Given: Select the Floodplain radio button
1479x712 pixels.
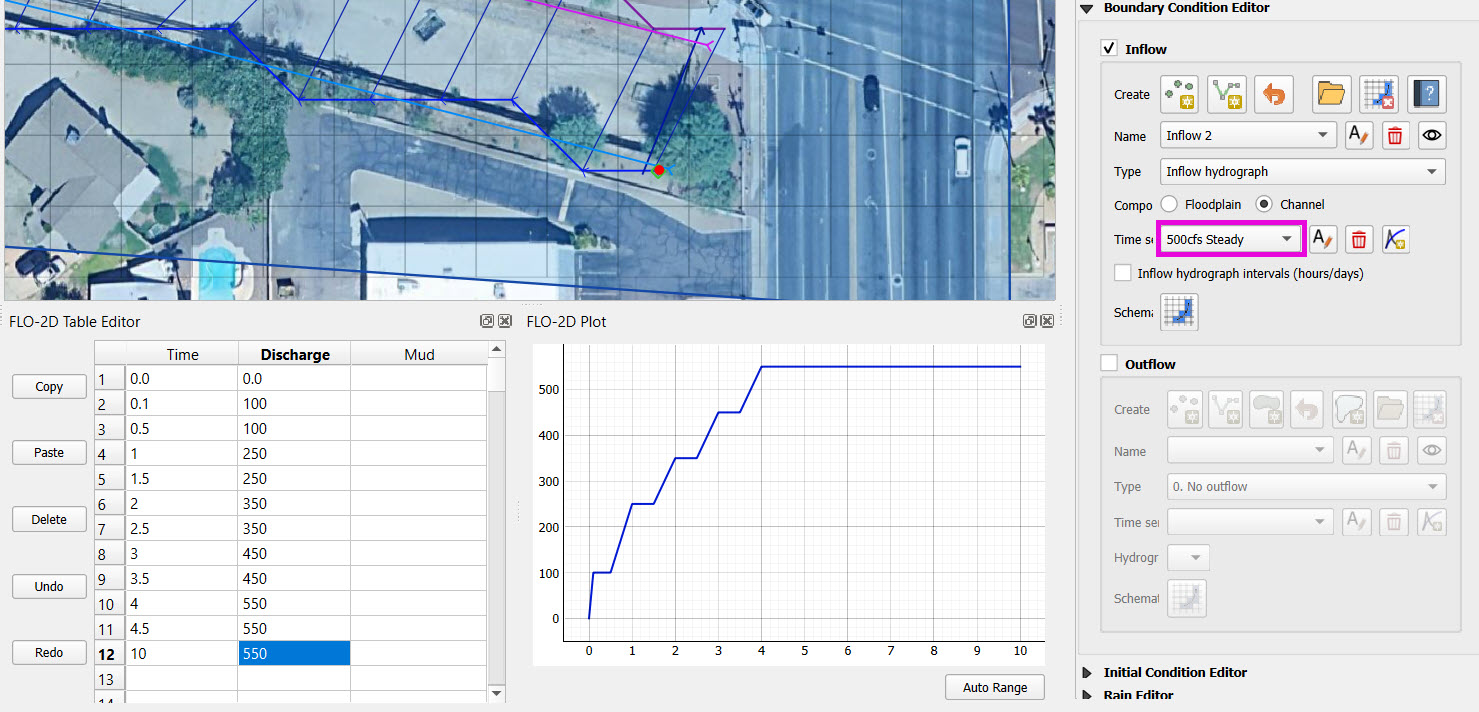Looking at the screenshot, I should pos(1169,204).
